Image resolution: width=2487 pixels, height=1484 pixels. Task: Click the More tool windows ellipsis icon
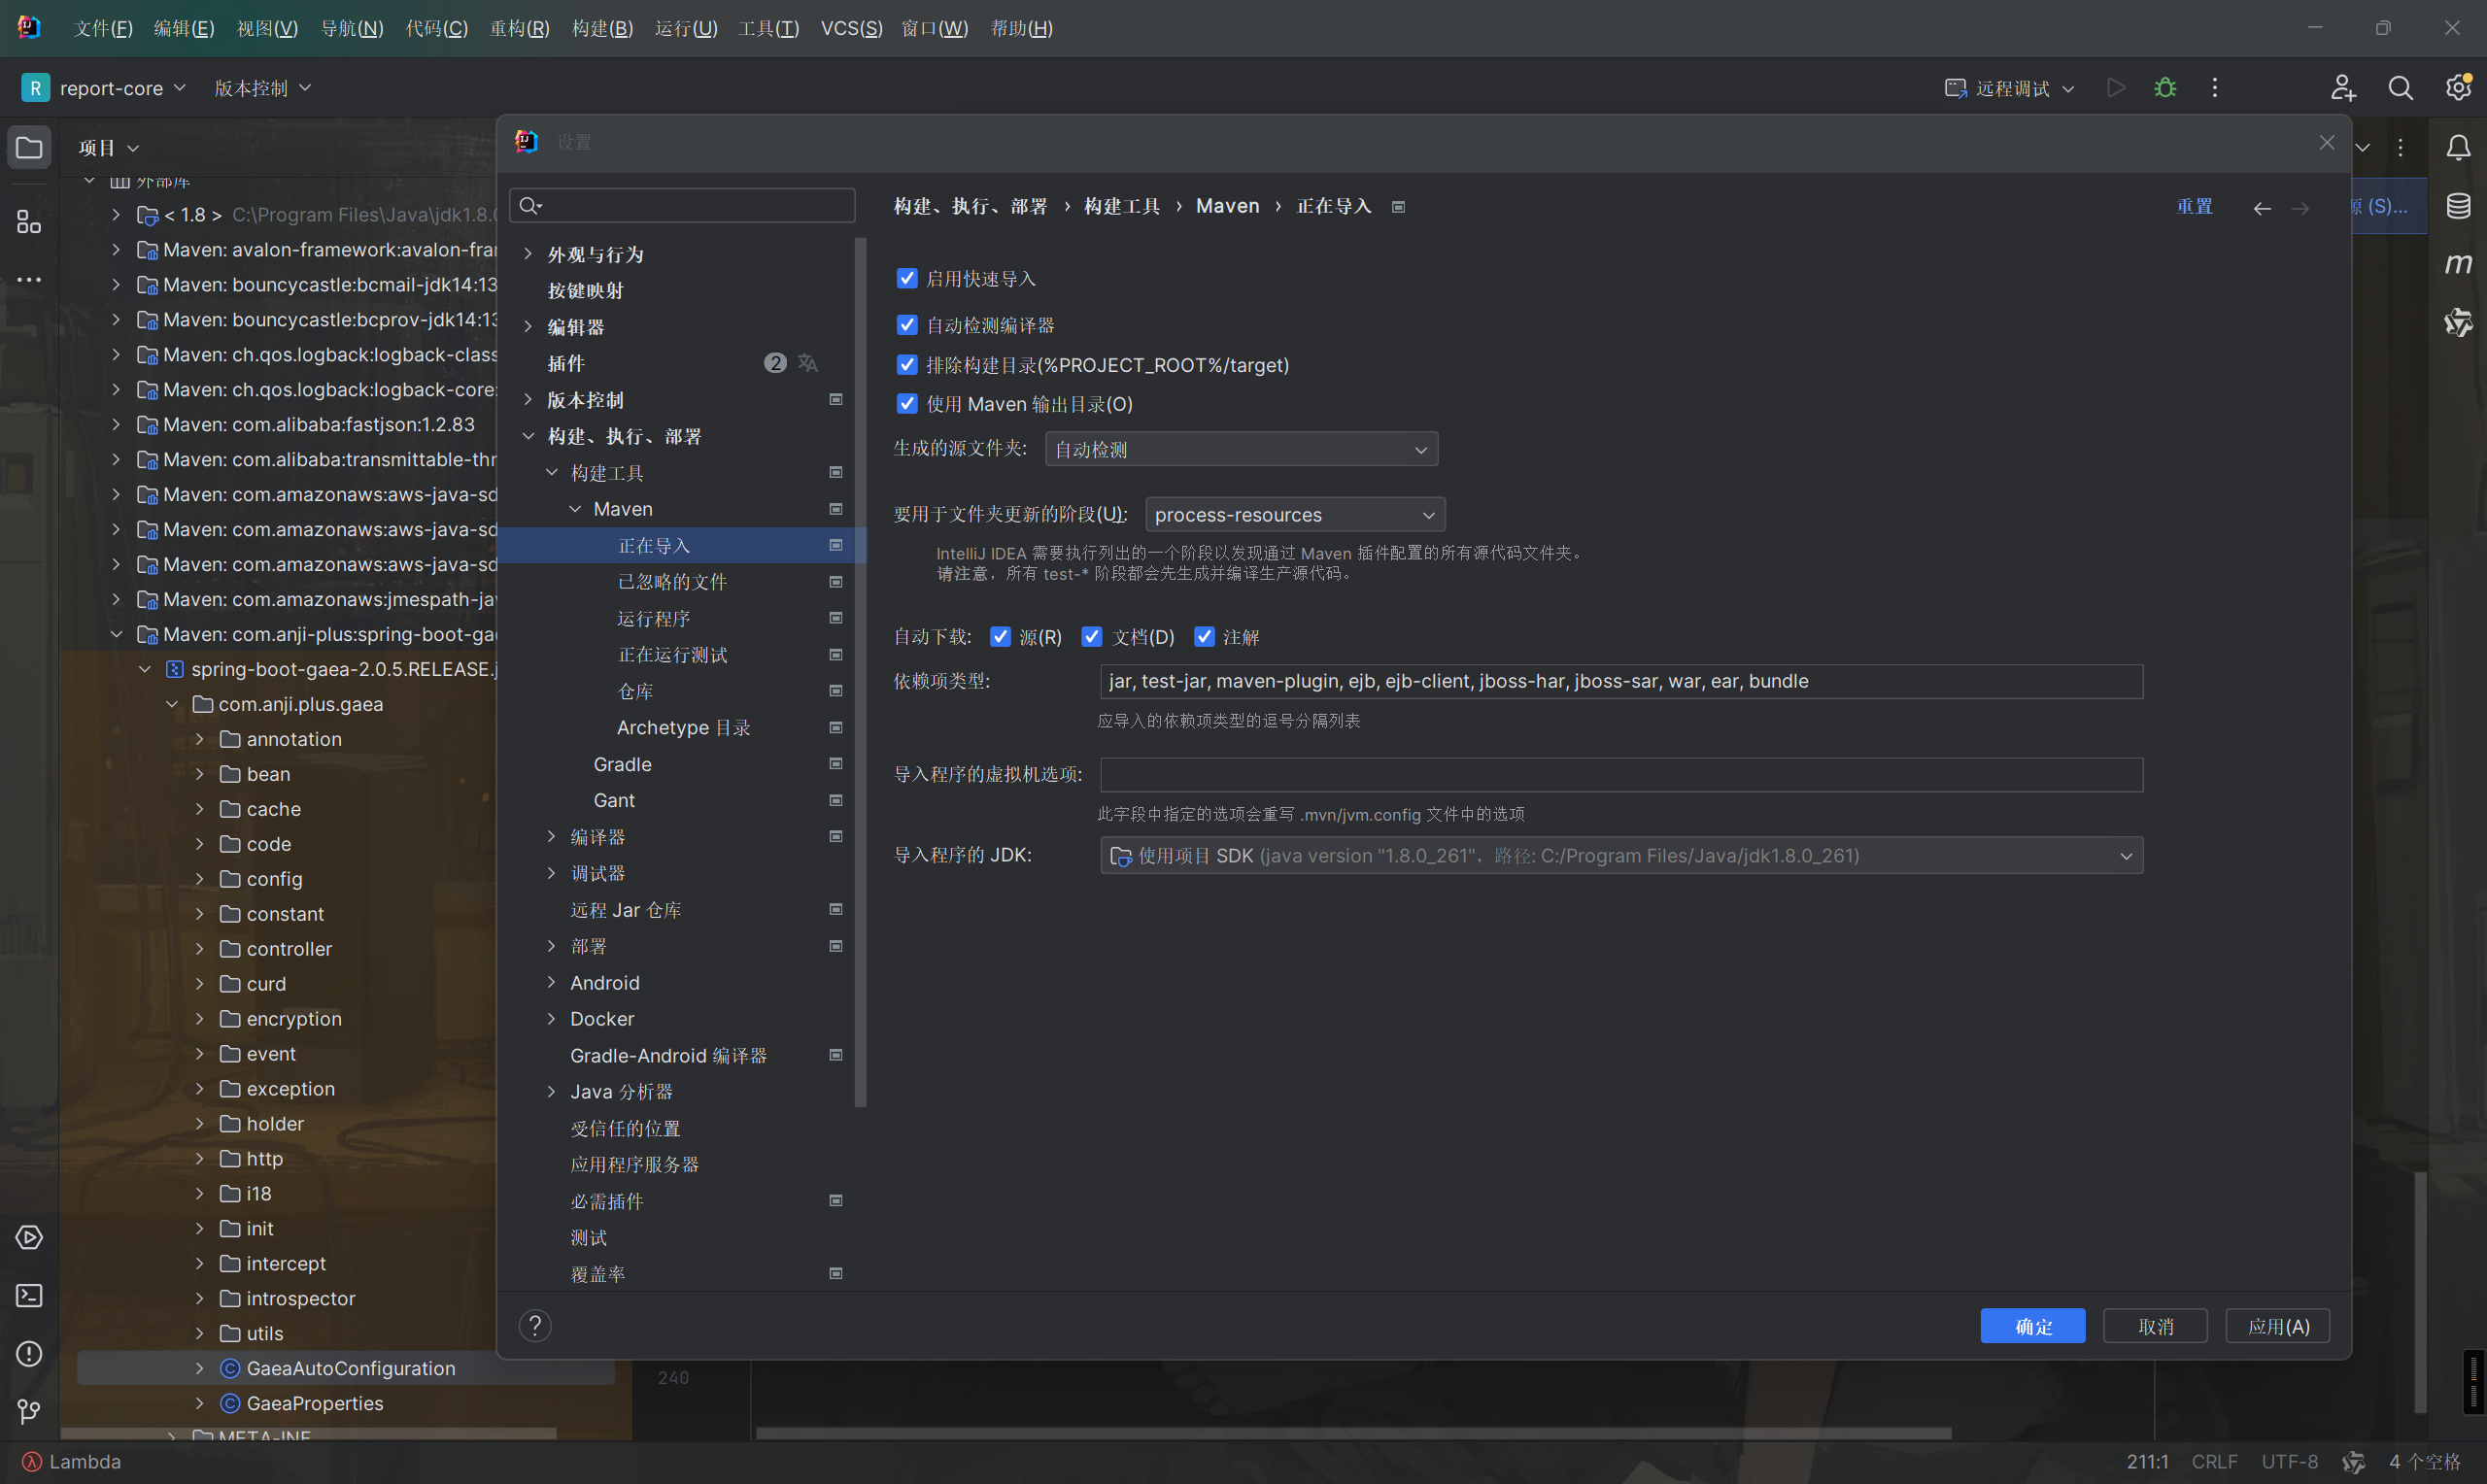(x=29, y=279)
